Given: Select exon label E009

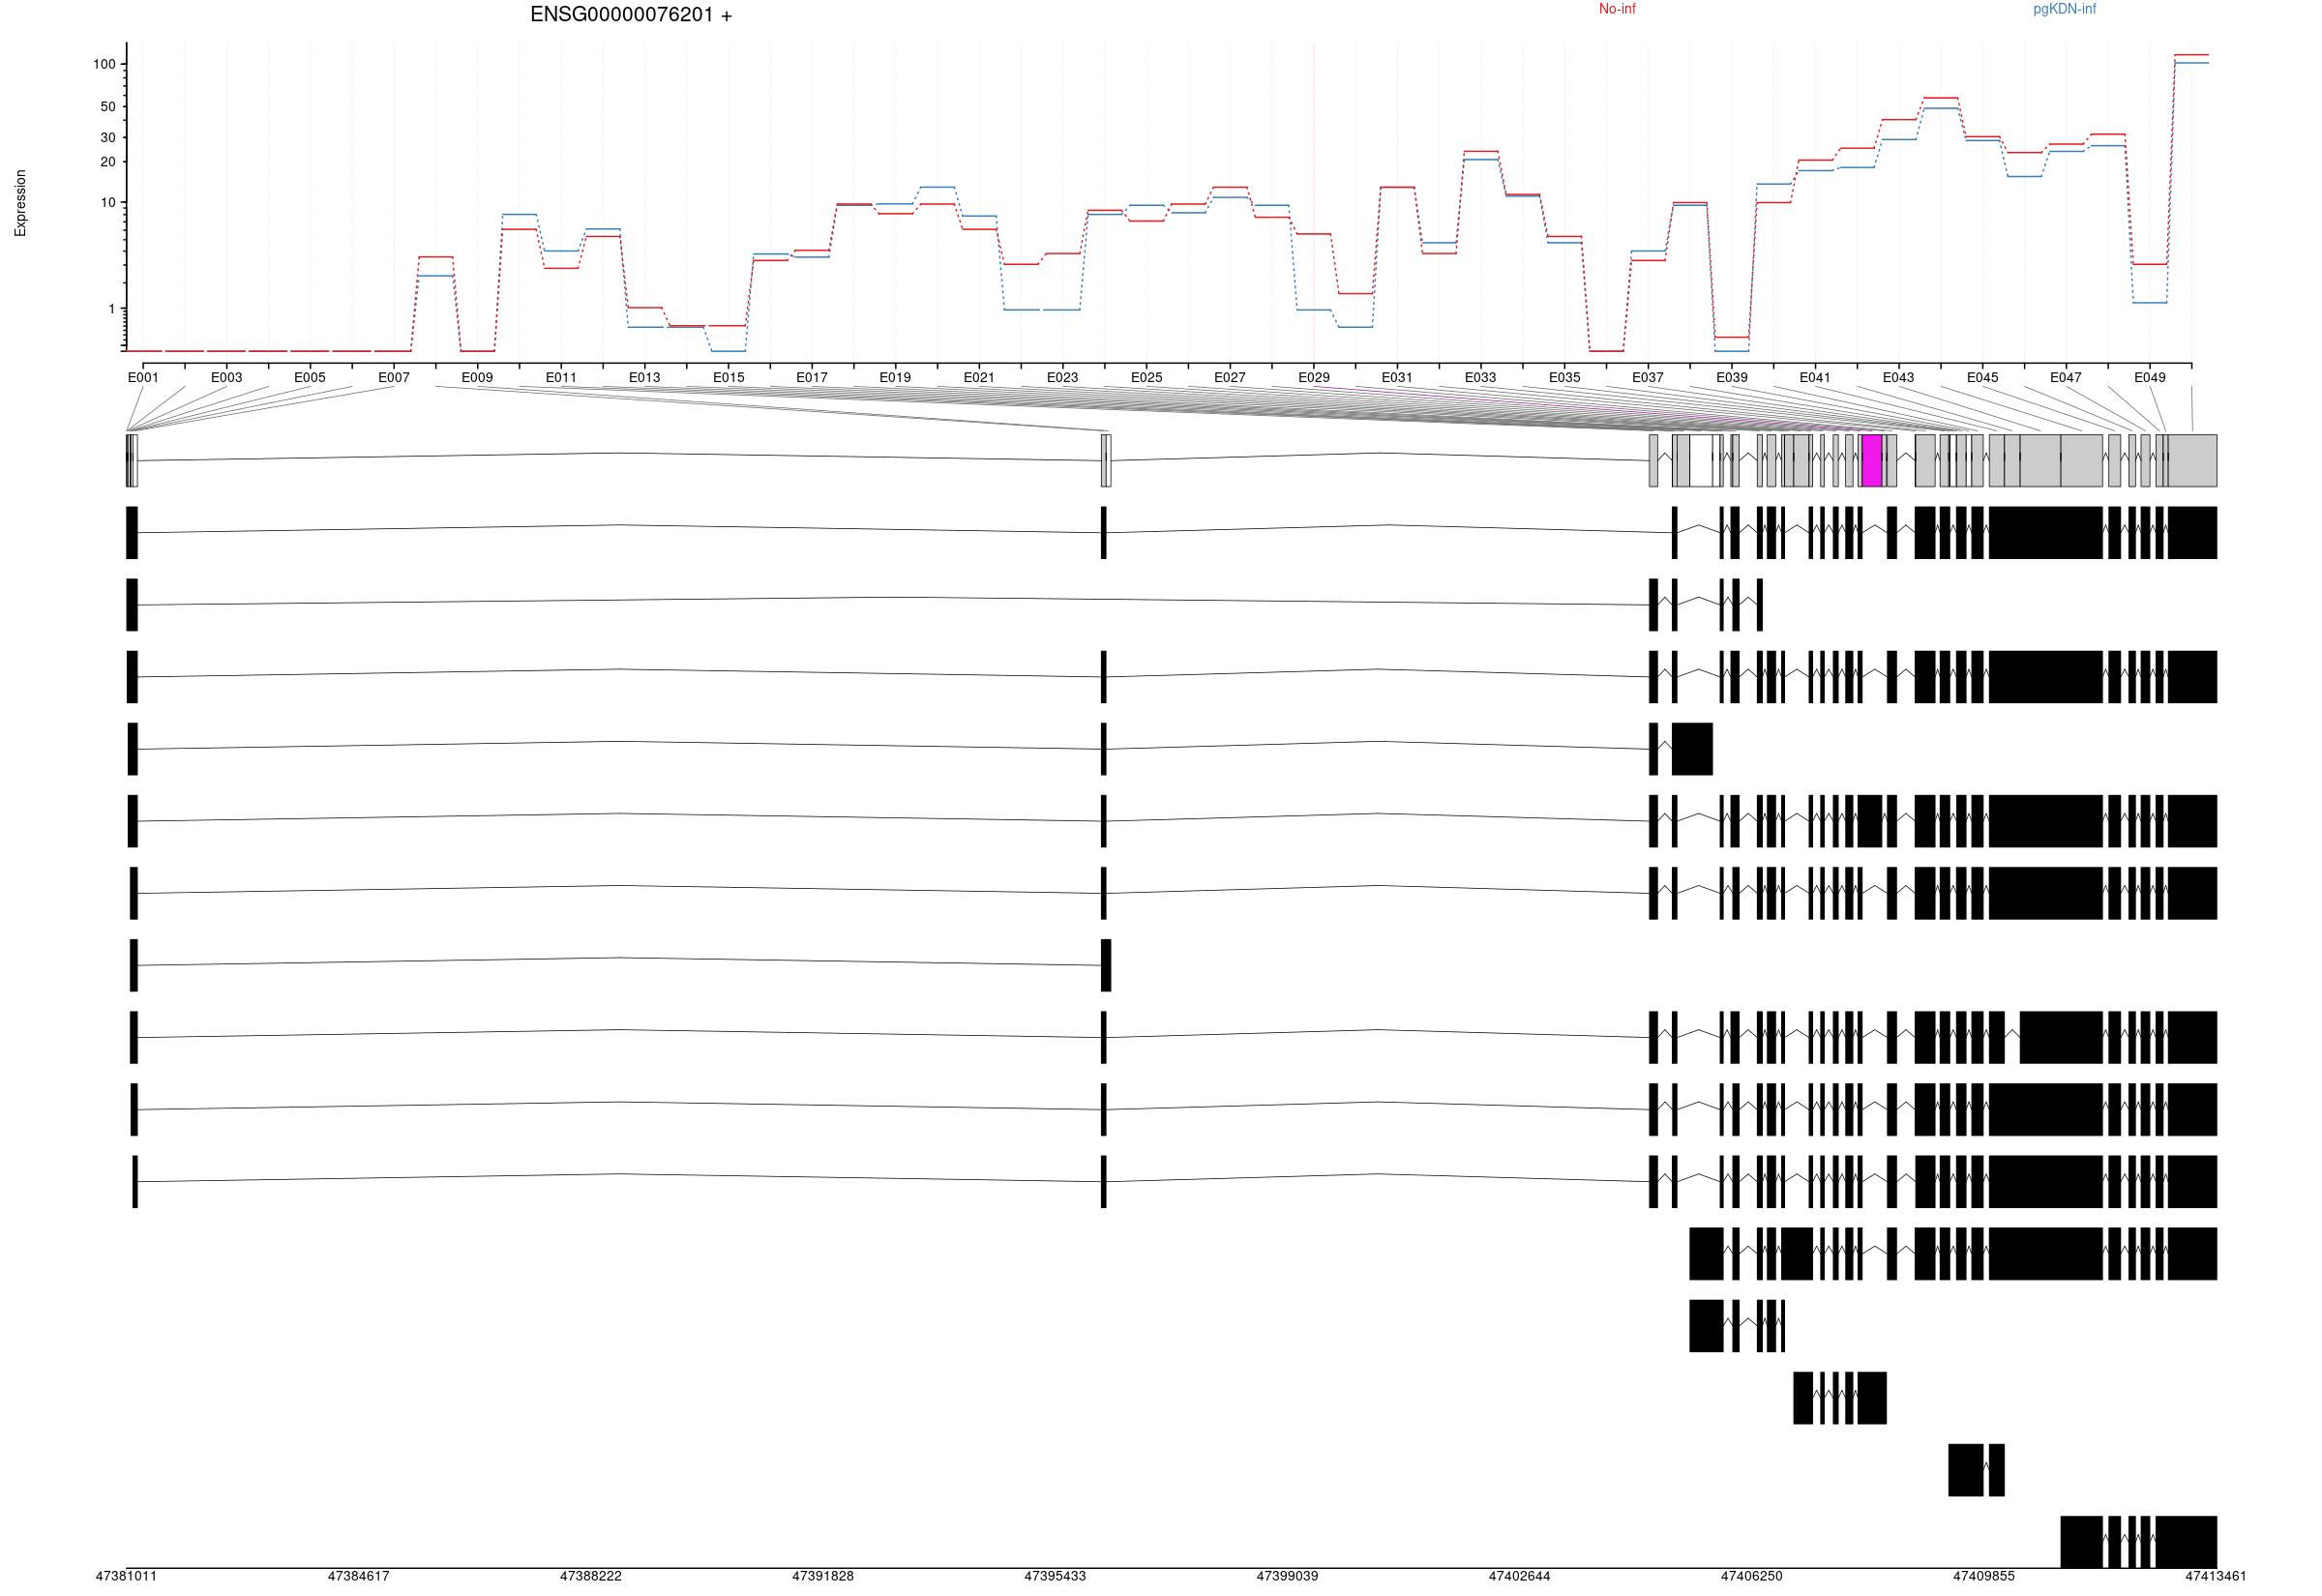Looking at the screenshot, I should 477,377.
